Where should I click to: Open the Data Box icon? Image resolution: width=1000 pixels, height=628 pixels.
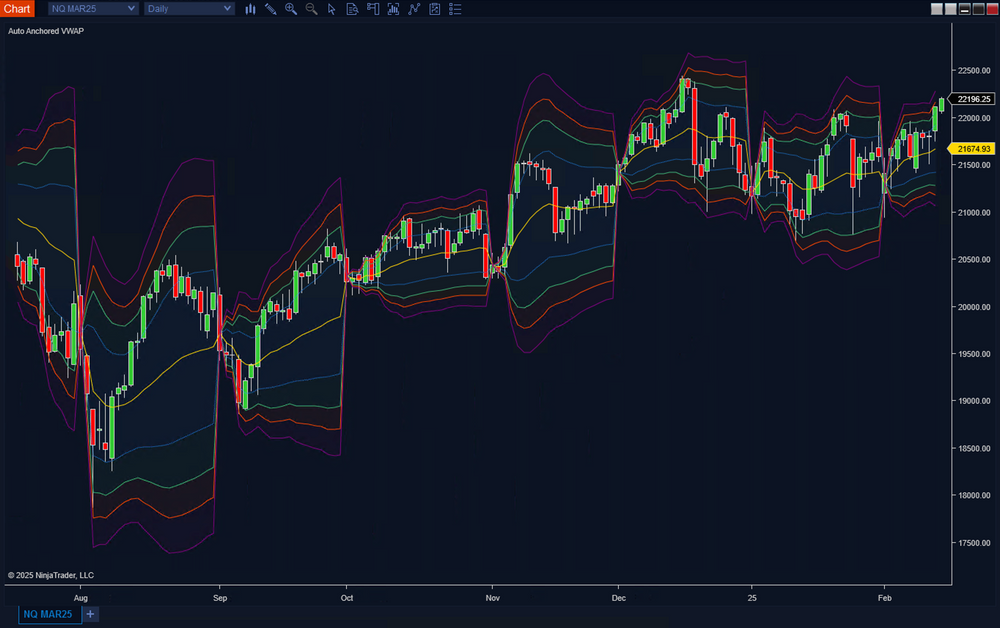click(351, 9)
